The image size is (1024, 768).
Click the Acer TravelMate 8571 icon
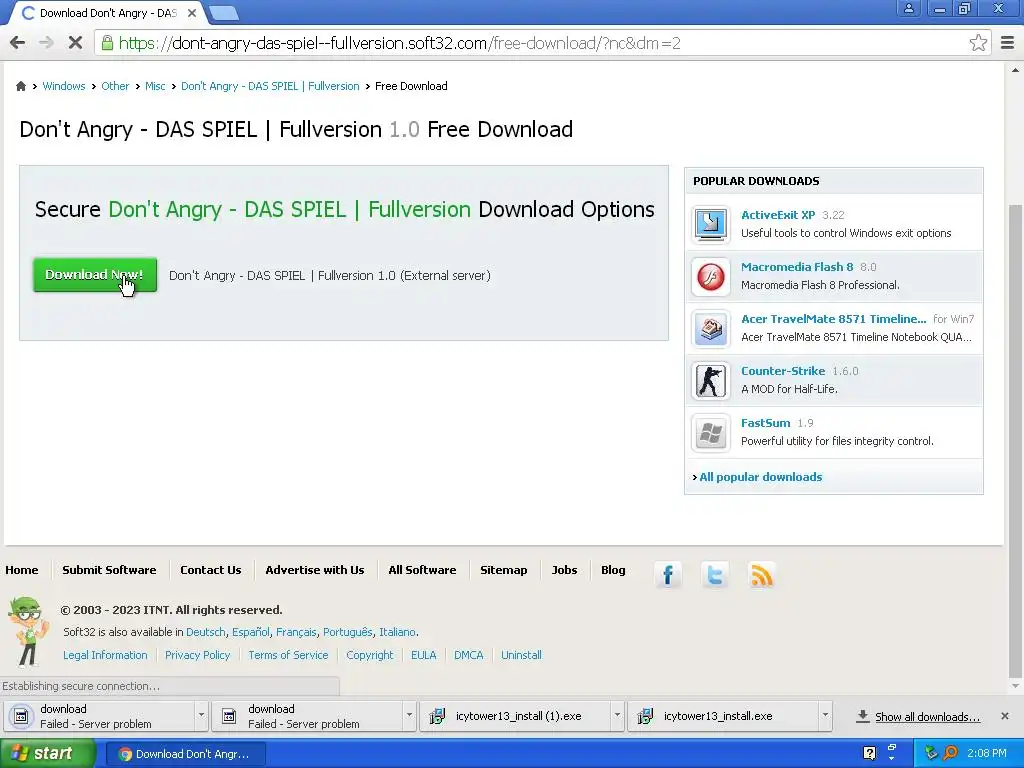click(711, 328)
